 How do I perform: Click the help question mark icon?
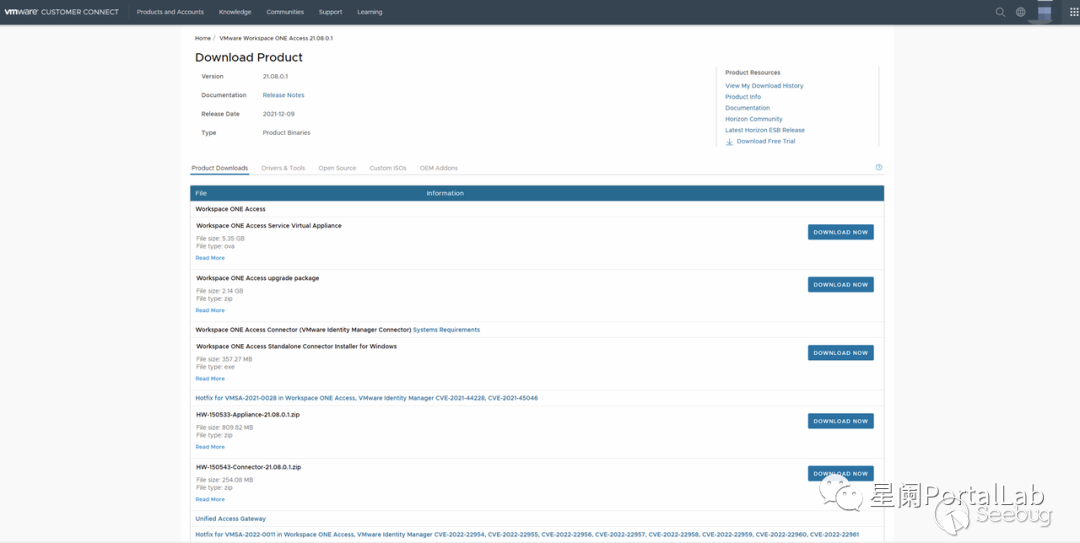(x=879, y=167)
